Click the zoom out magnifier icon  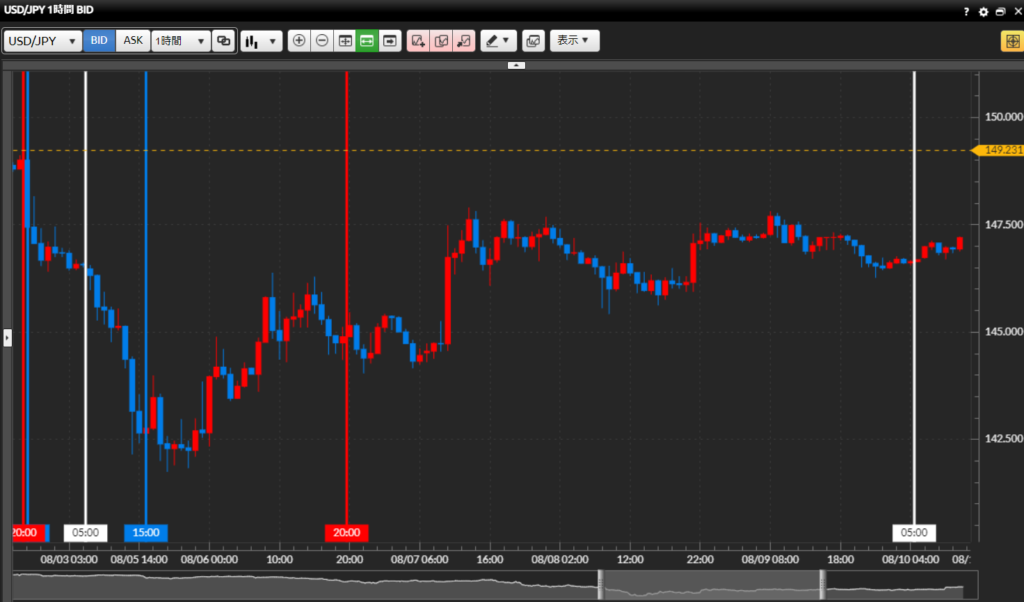coord(322,41)
